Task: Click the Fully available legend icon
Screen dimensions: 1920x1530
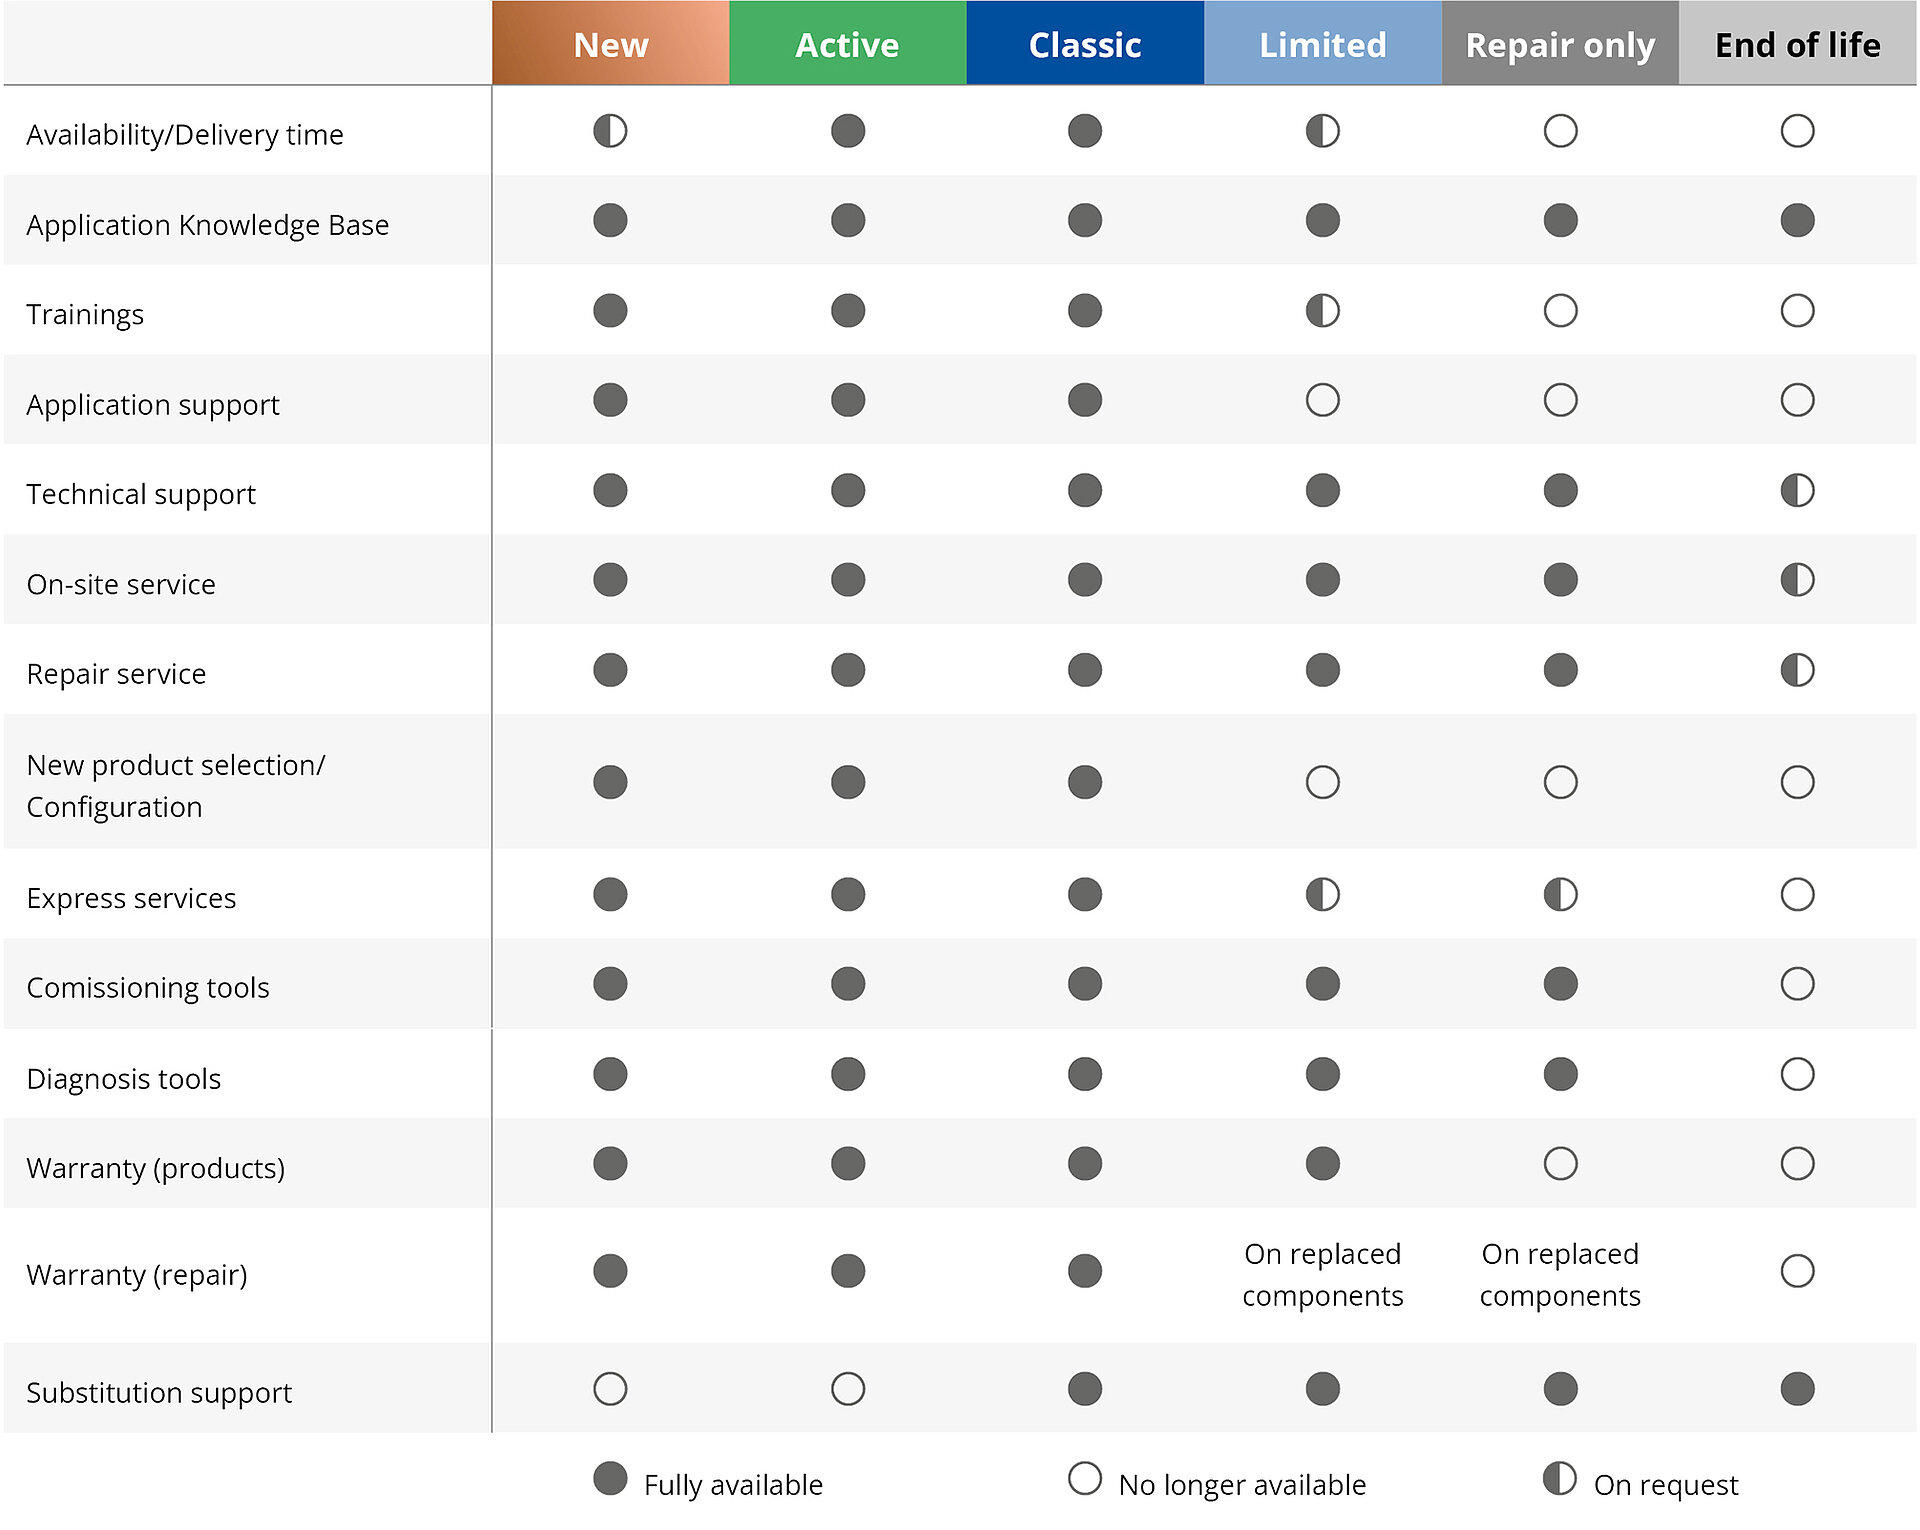Action: click(610, 1478)
